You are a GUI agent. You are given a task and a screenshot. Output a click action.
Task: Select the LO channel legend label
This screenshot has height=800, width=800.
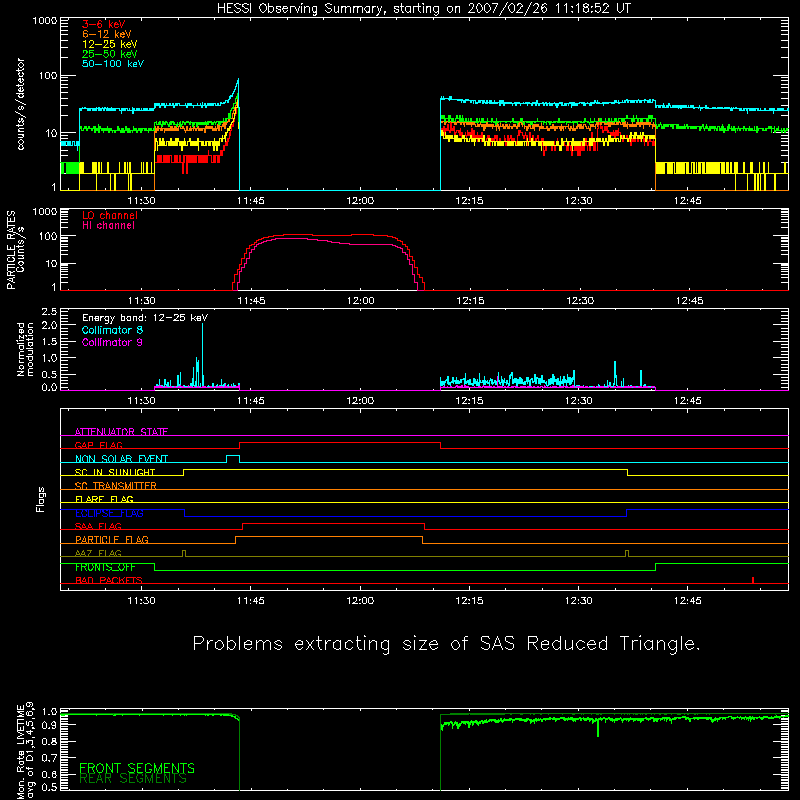[x=110, y=216]
